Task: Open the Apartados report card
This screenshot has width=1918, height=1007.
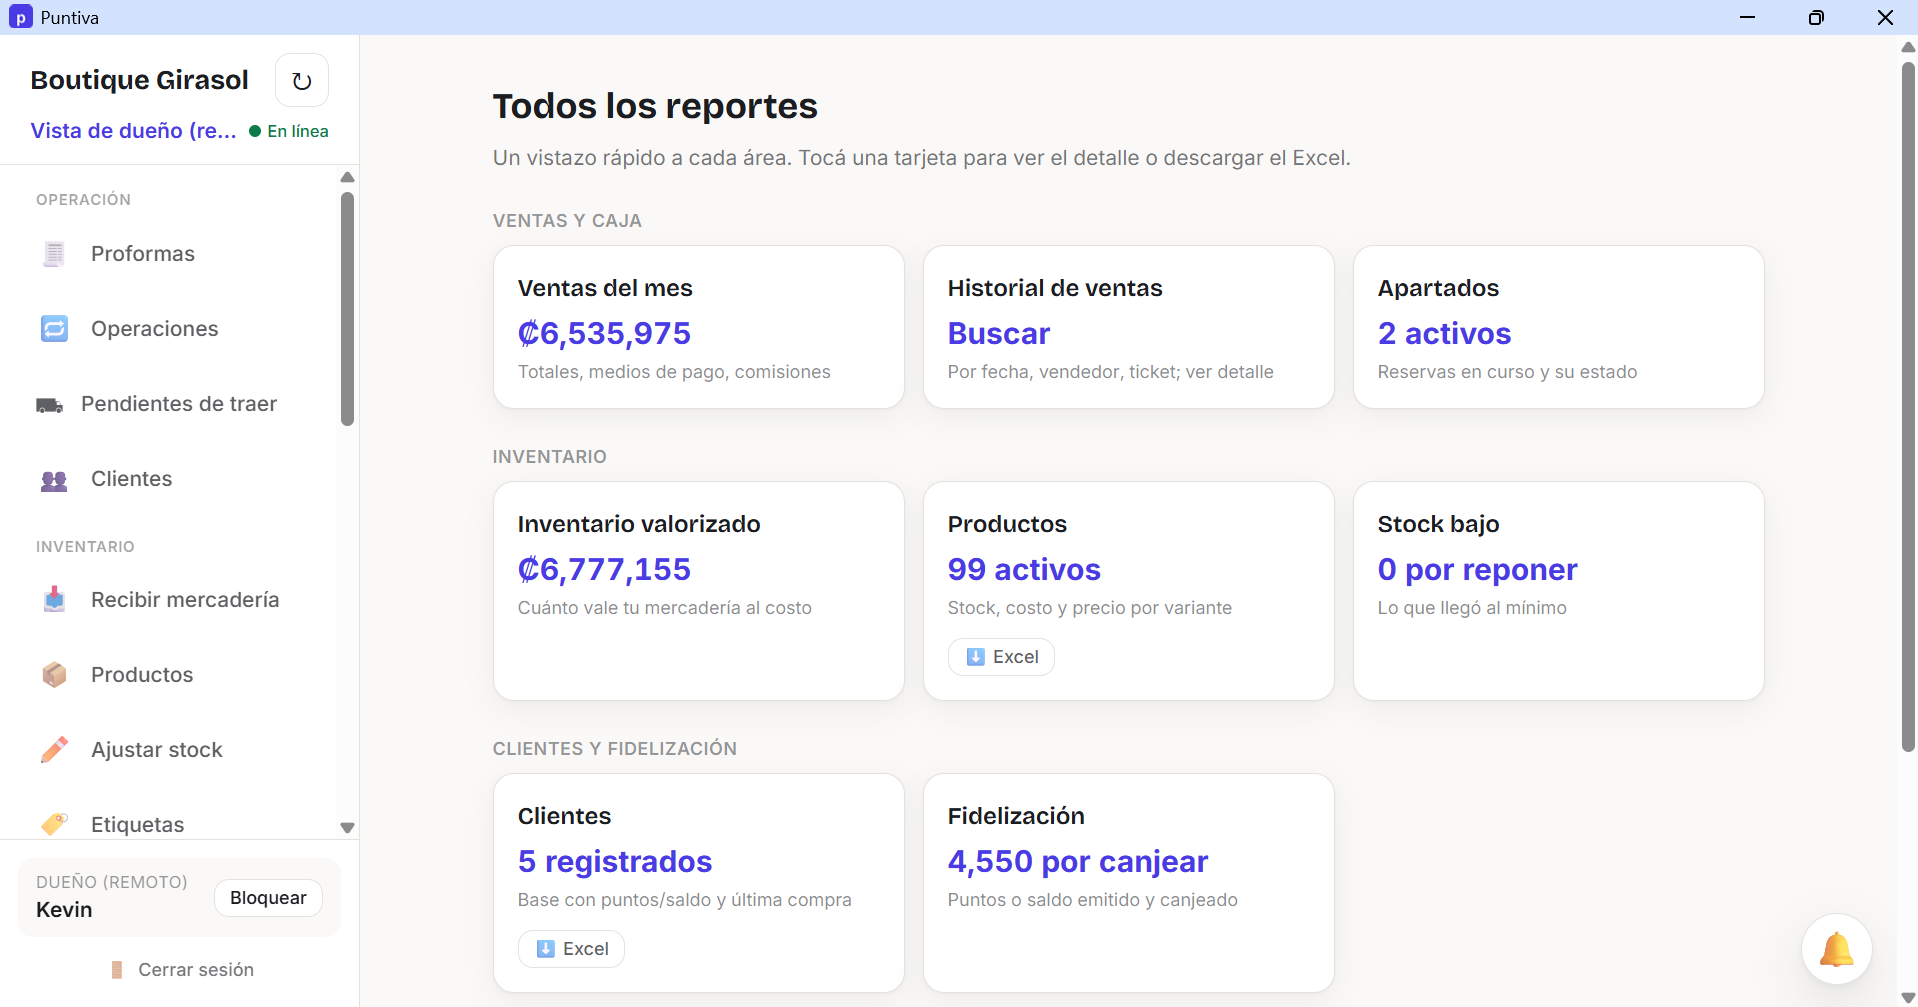Action: (1559, 327)
